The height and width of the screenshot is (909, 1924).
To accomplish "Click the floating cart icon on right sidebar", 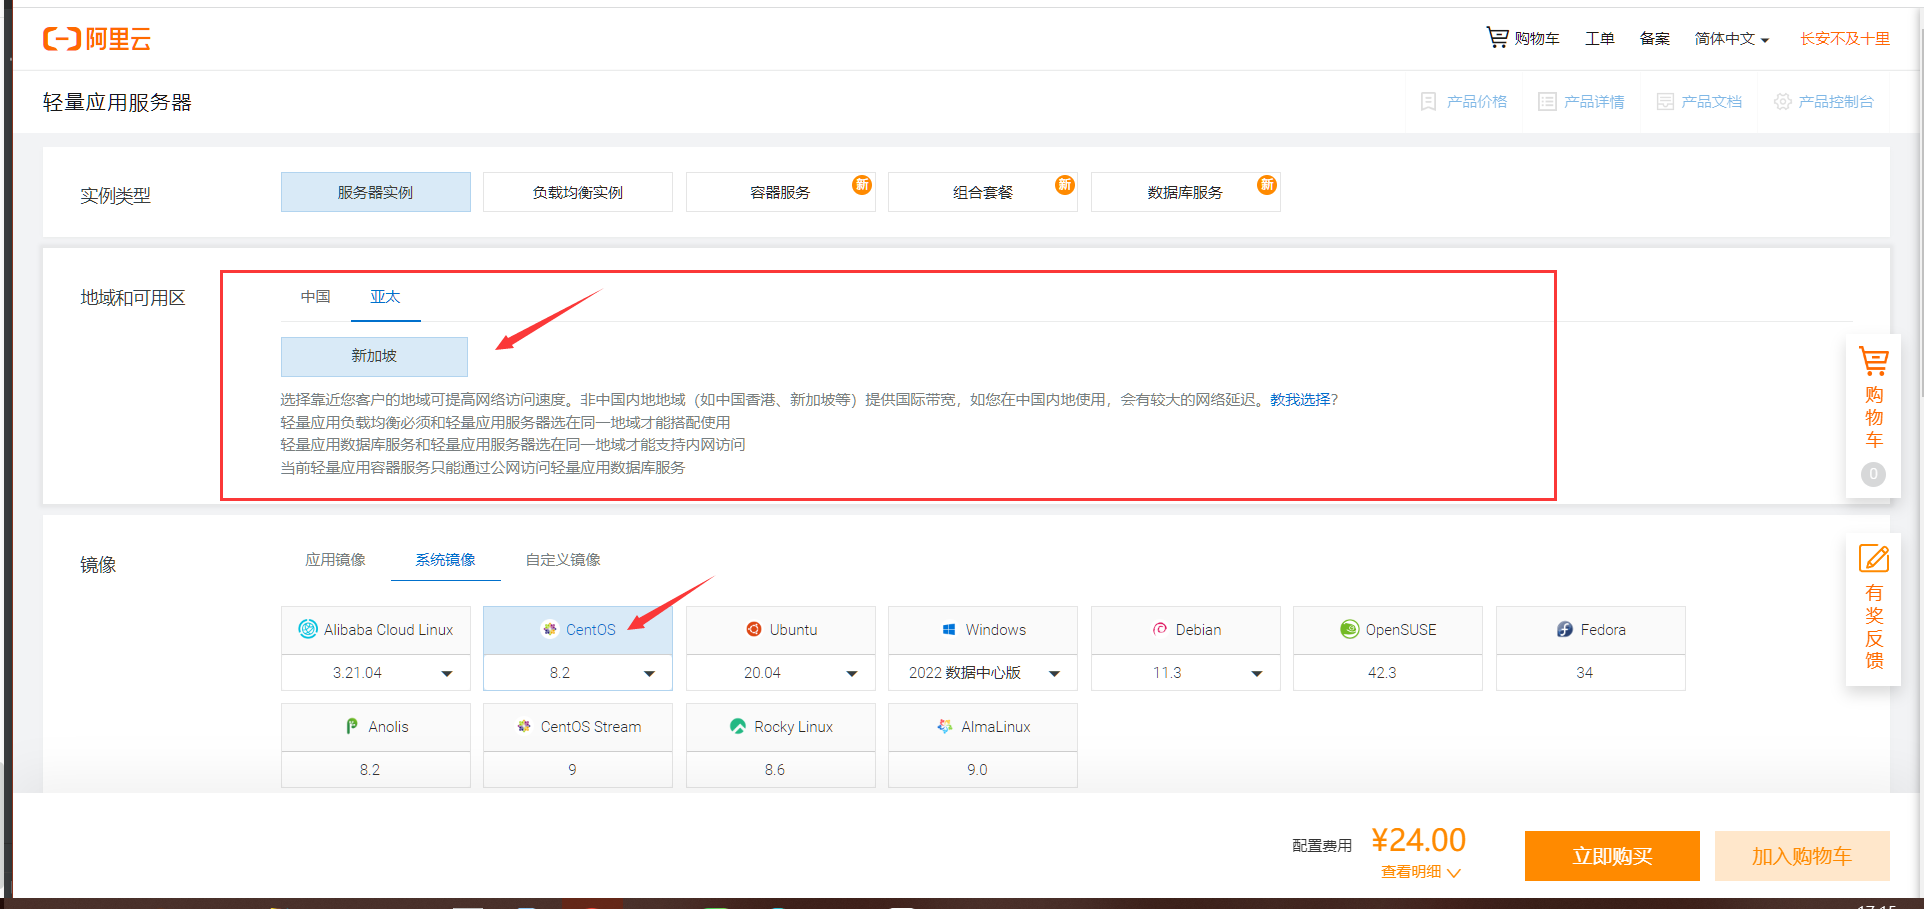I will tap(1873, 361).
